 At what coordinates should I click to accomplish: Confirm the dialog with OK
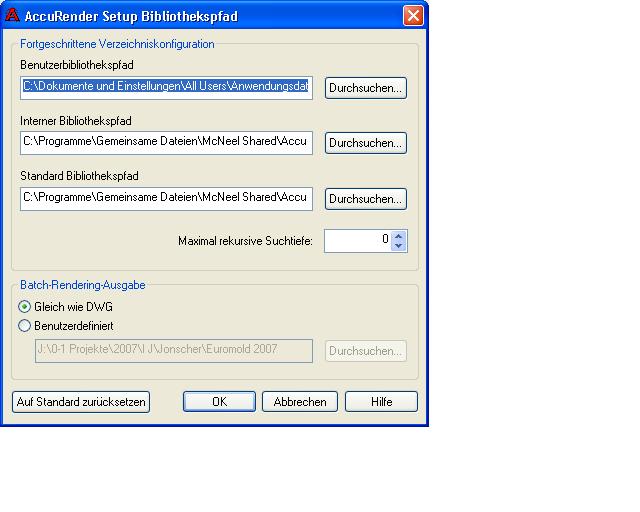(219, 402)
